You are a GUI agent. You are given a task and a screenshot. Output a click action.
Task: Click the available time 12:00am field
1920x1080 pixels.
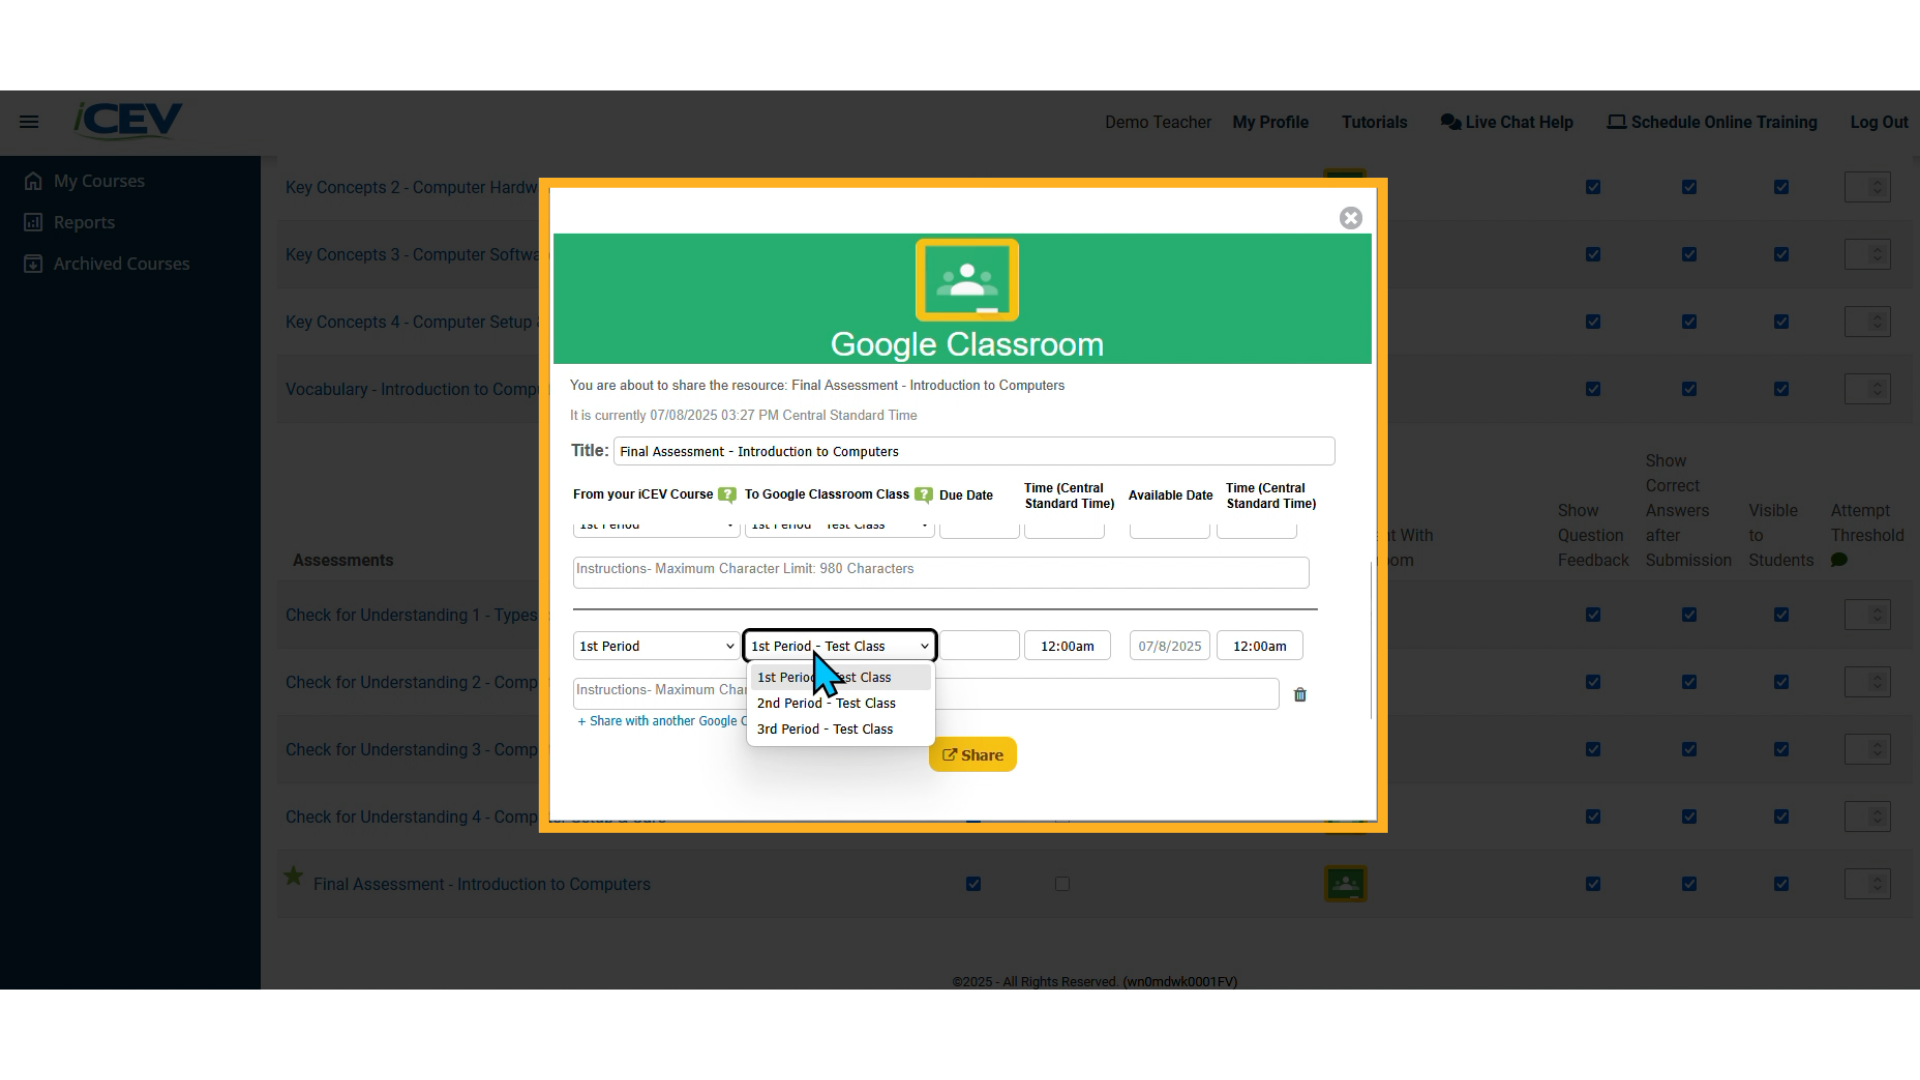[x=1259, y=646]
